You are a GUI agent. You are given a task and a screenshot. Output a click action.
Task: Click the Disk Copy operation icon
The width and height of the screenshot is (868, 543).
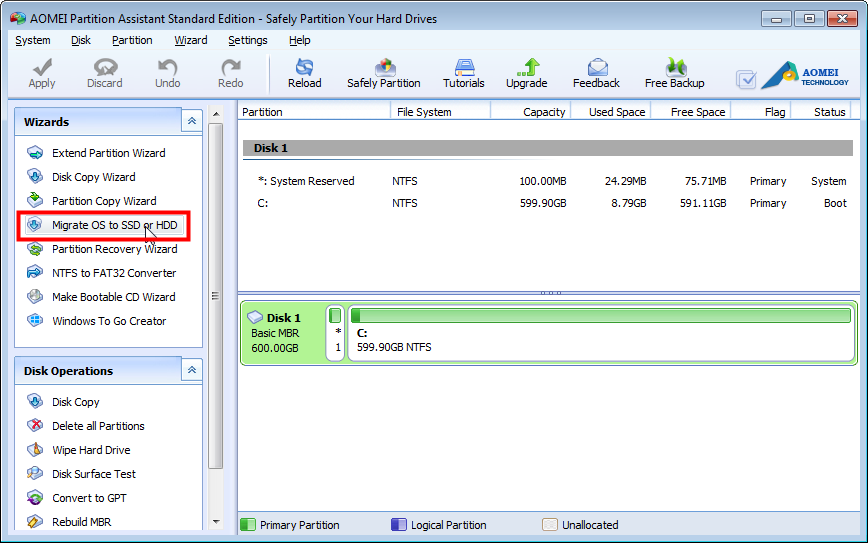[35, 401]
